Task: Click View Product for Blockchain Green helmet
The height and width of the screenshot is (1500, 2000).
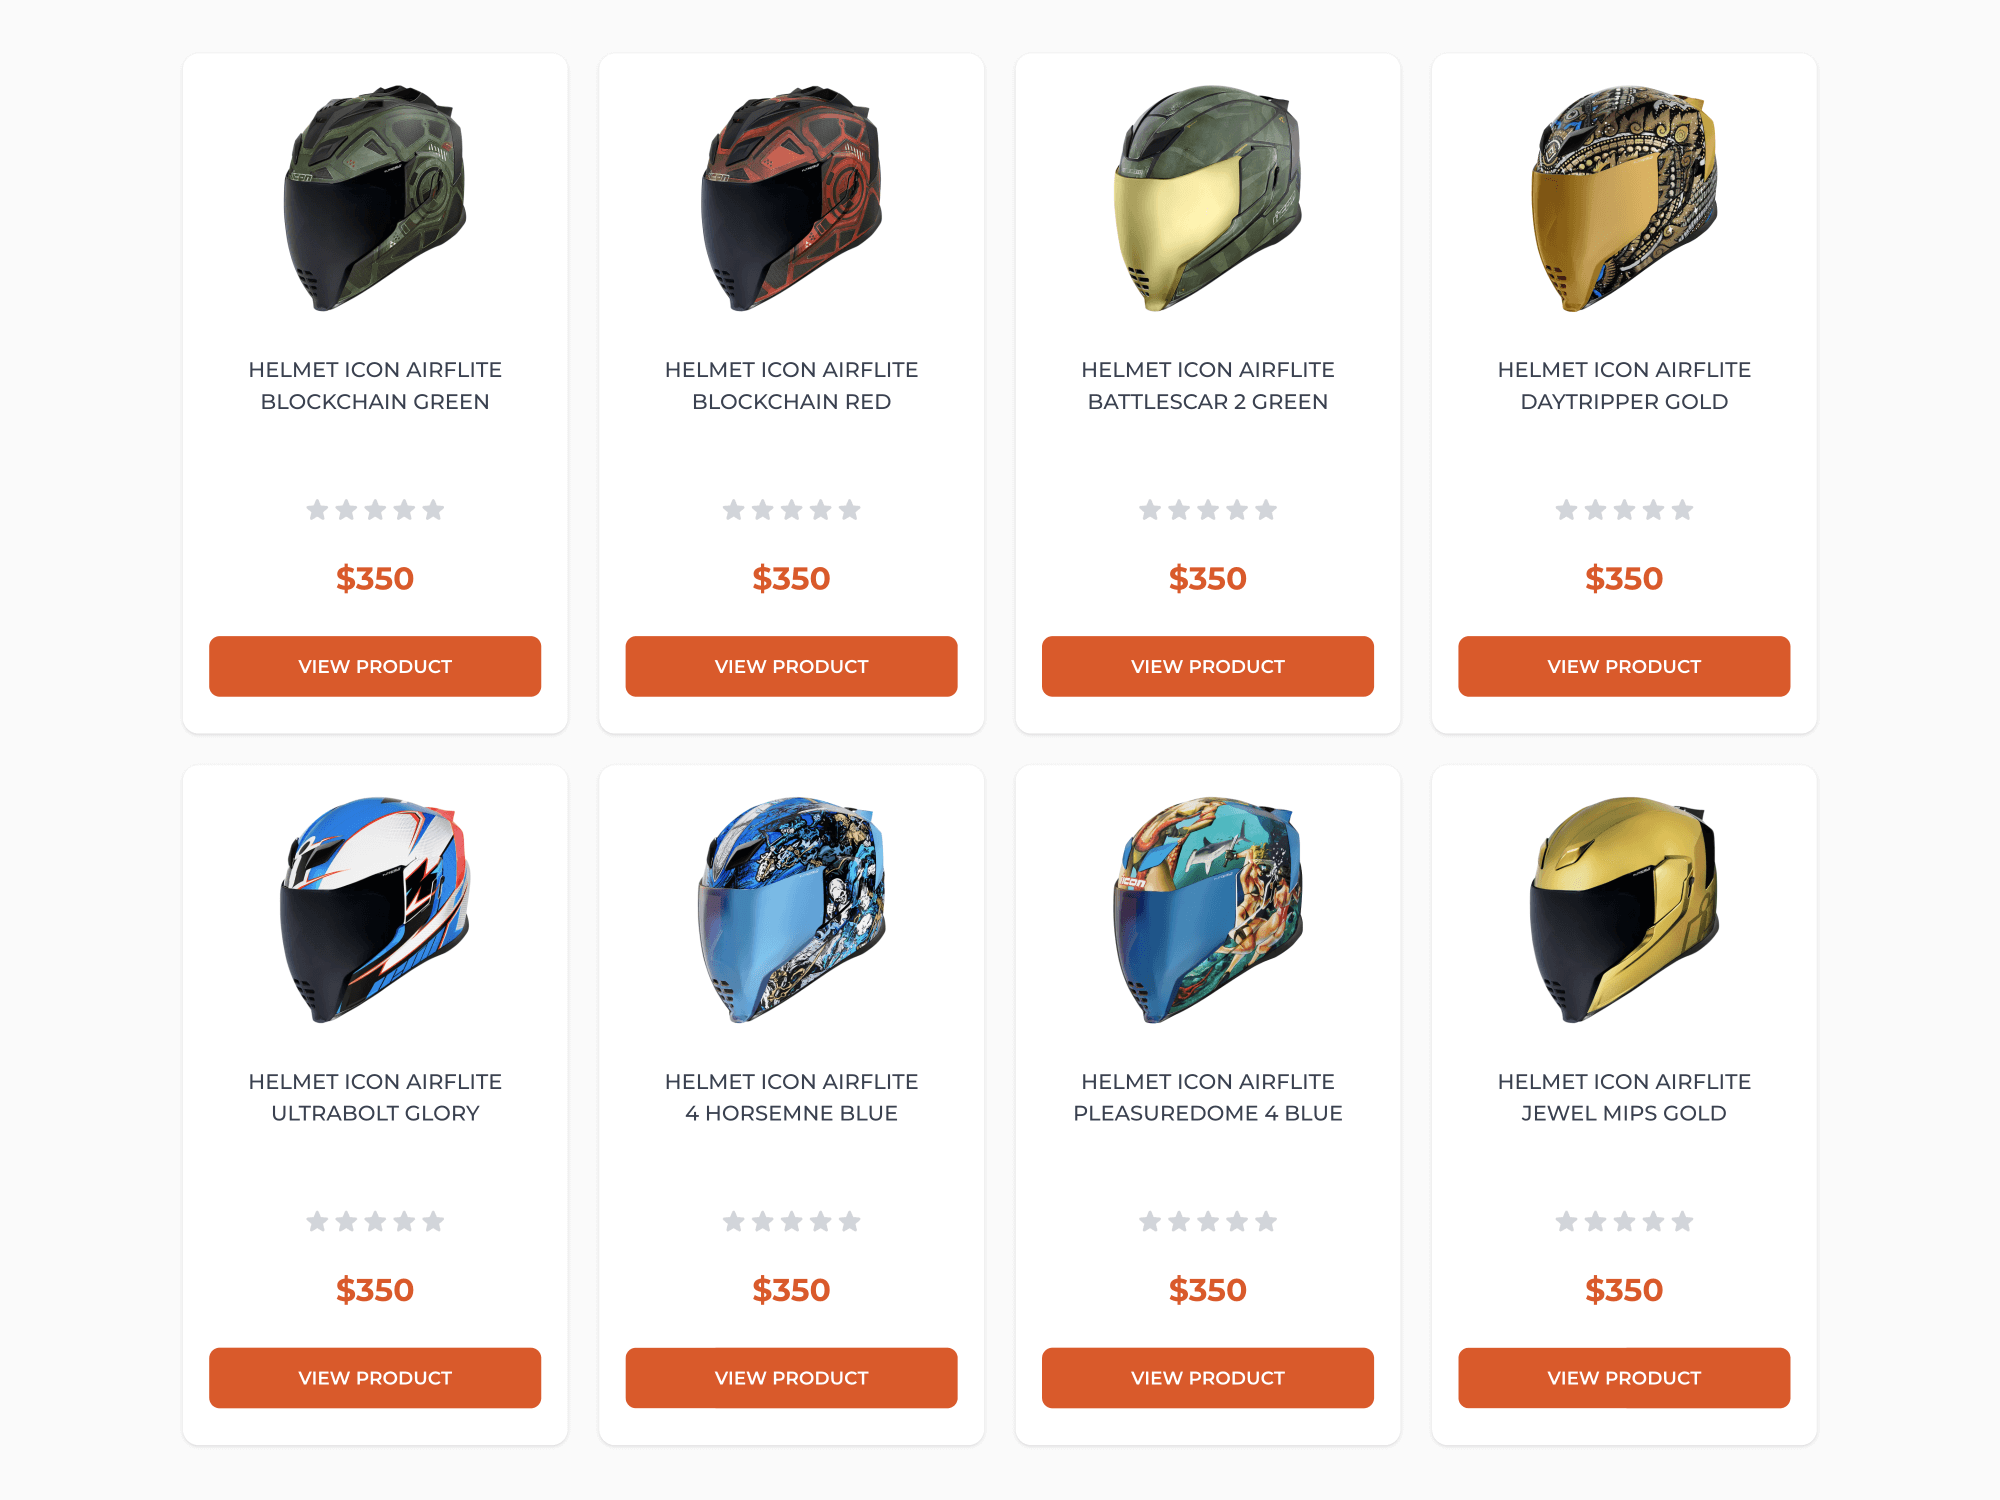Action: tap(375, 666)
